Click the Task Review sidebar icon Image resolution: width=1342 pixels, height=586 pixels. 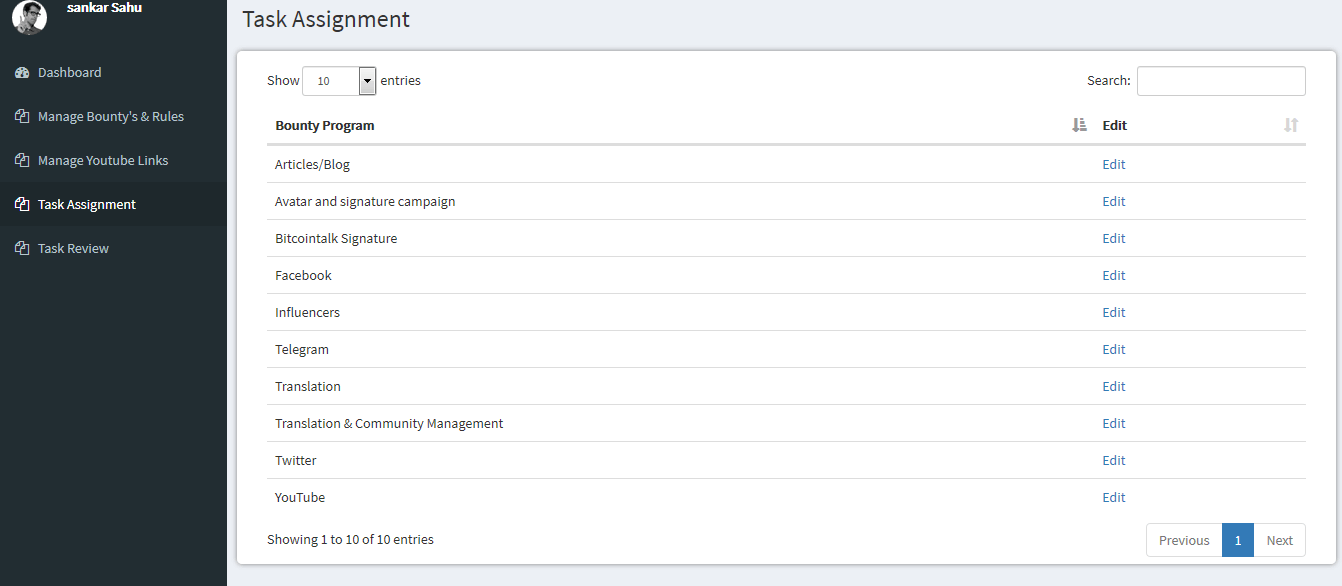click(x=22, y=249)
